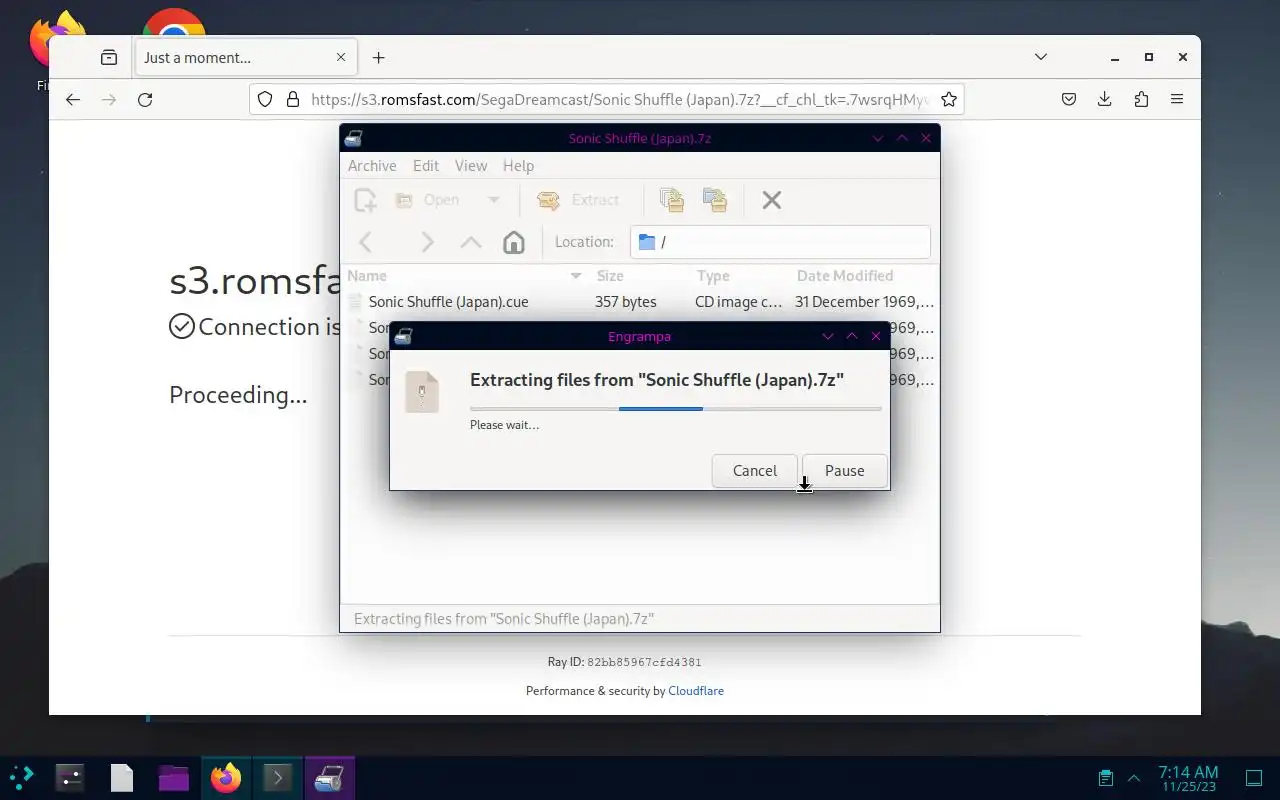Reload the current Firefox page
1280x800 pixels.
(145, 99)
